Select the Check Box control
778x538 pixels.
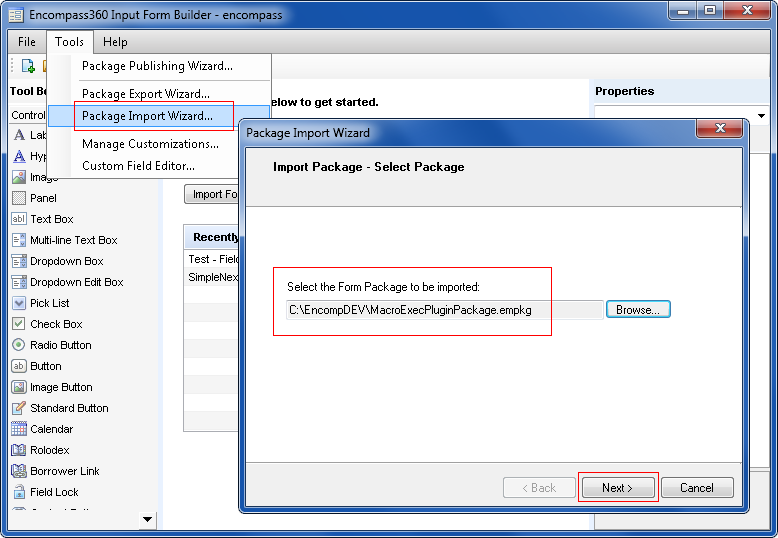56,324
